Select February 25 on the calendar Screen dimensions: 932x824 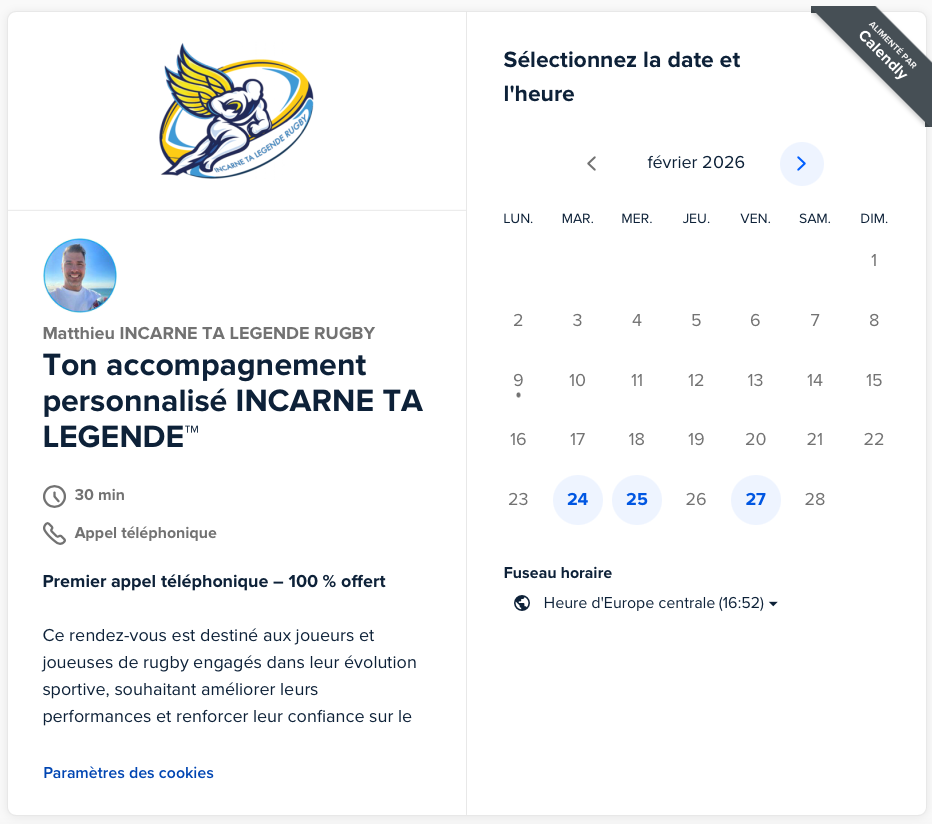[637, 499]
